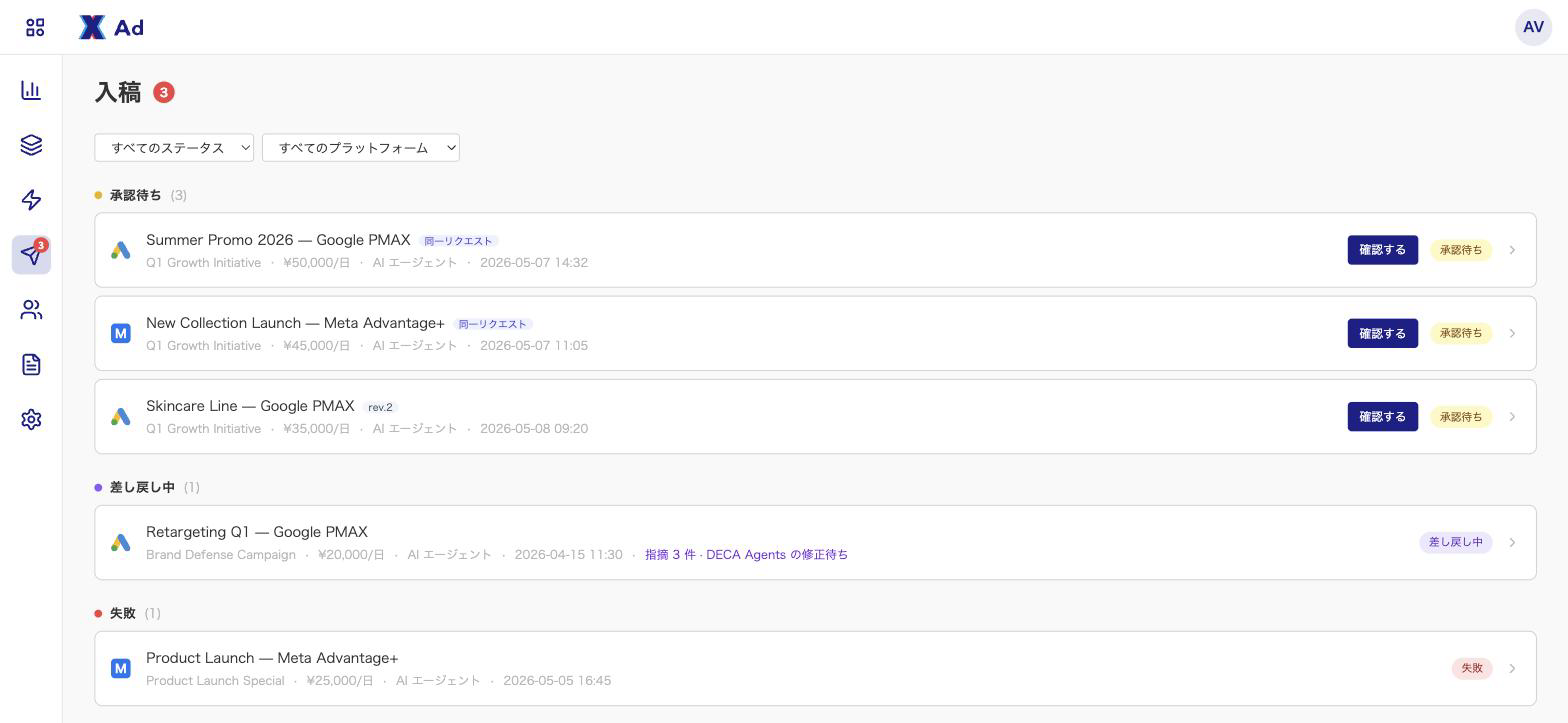Open the paper-plane submissions sidebar icon
Image resolution: width=1568 pixels, height=723 pixels.
[31, 255]
